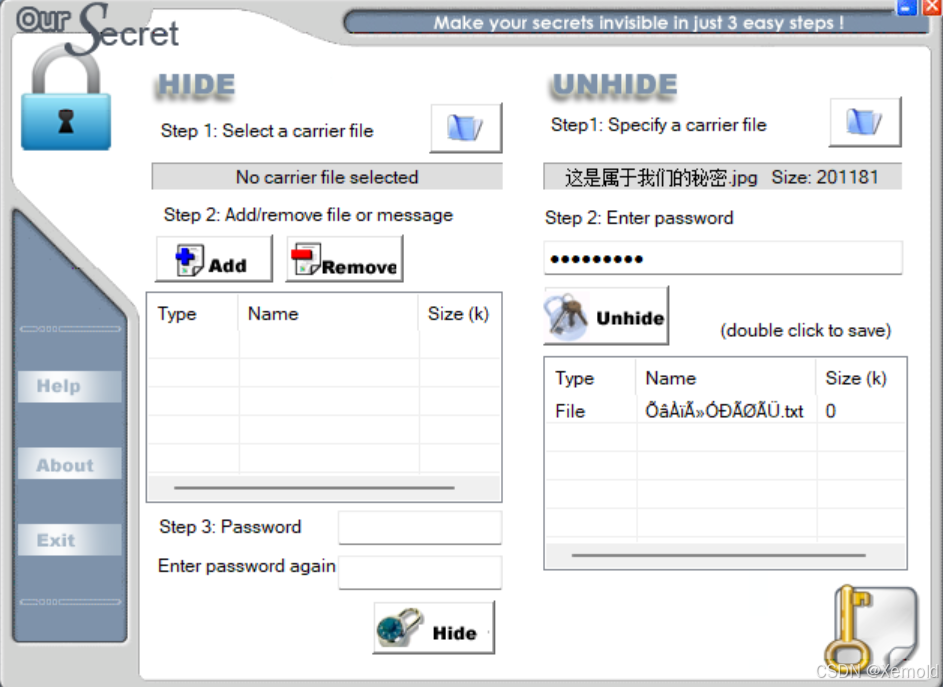The image size is (943, 687).
Task: Open the About sidebar item
Action: (x=70, y=464)
